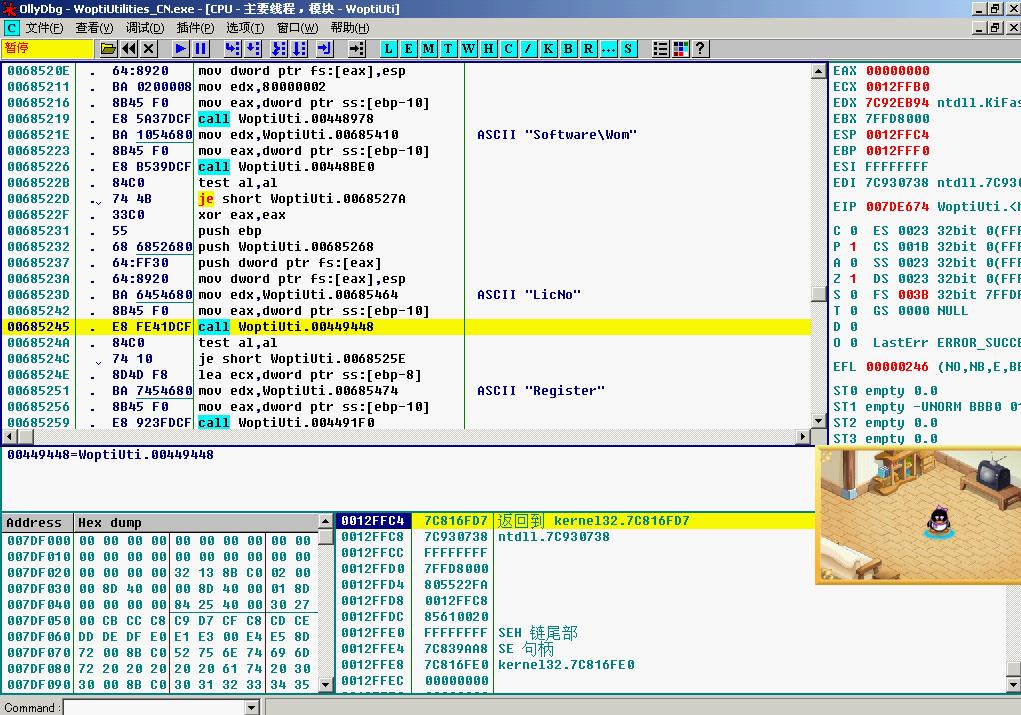1021x715 pixels.
Task: Open help with the question mark icon
Action: coord(700,49)
